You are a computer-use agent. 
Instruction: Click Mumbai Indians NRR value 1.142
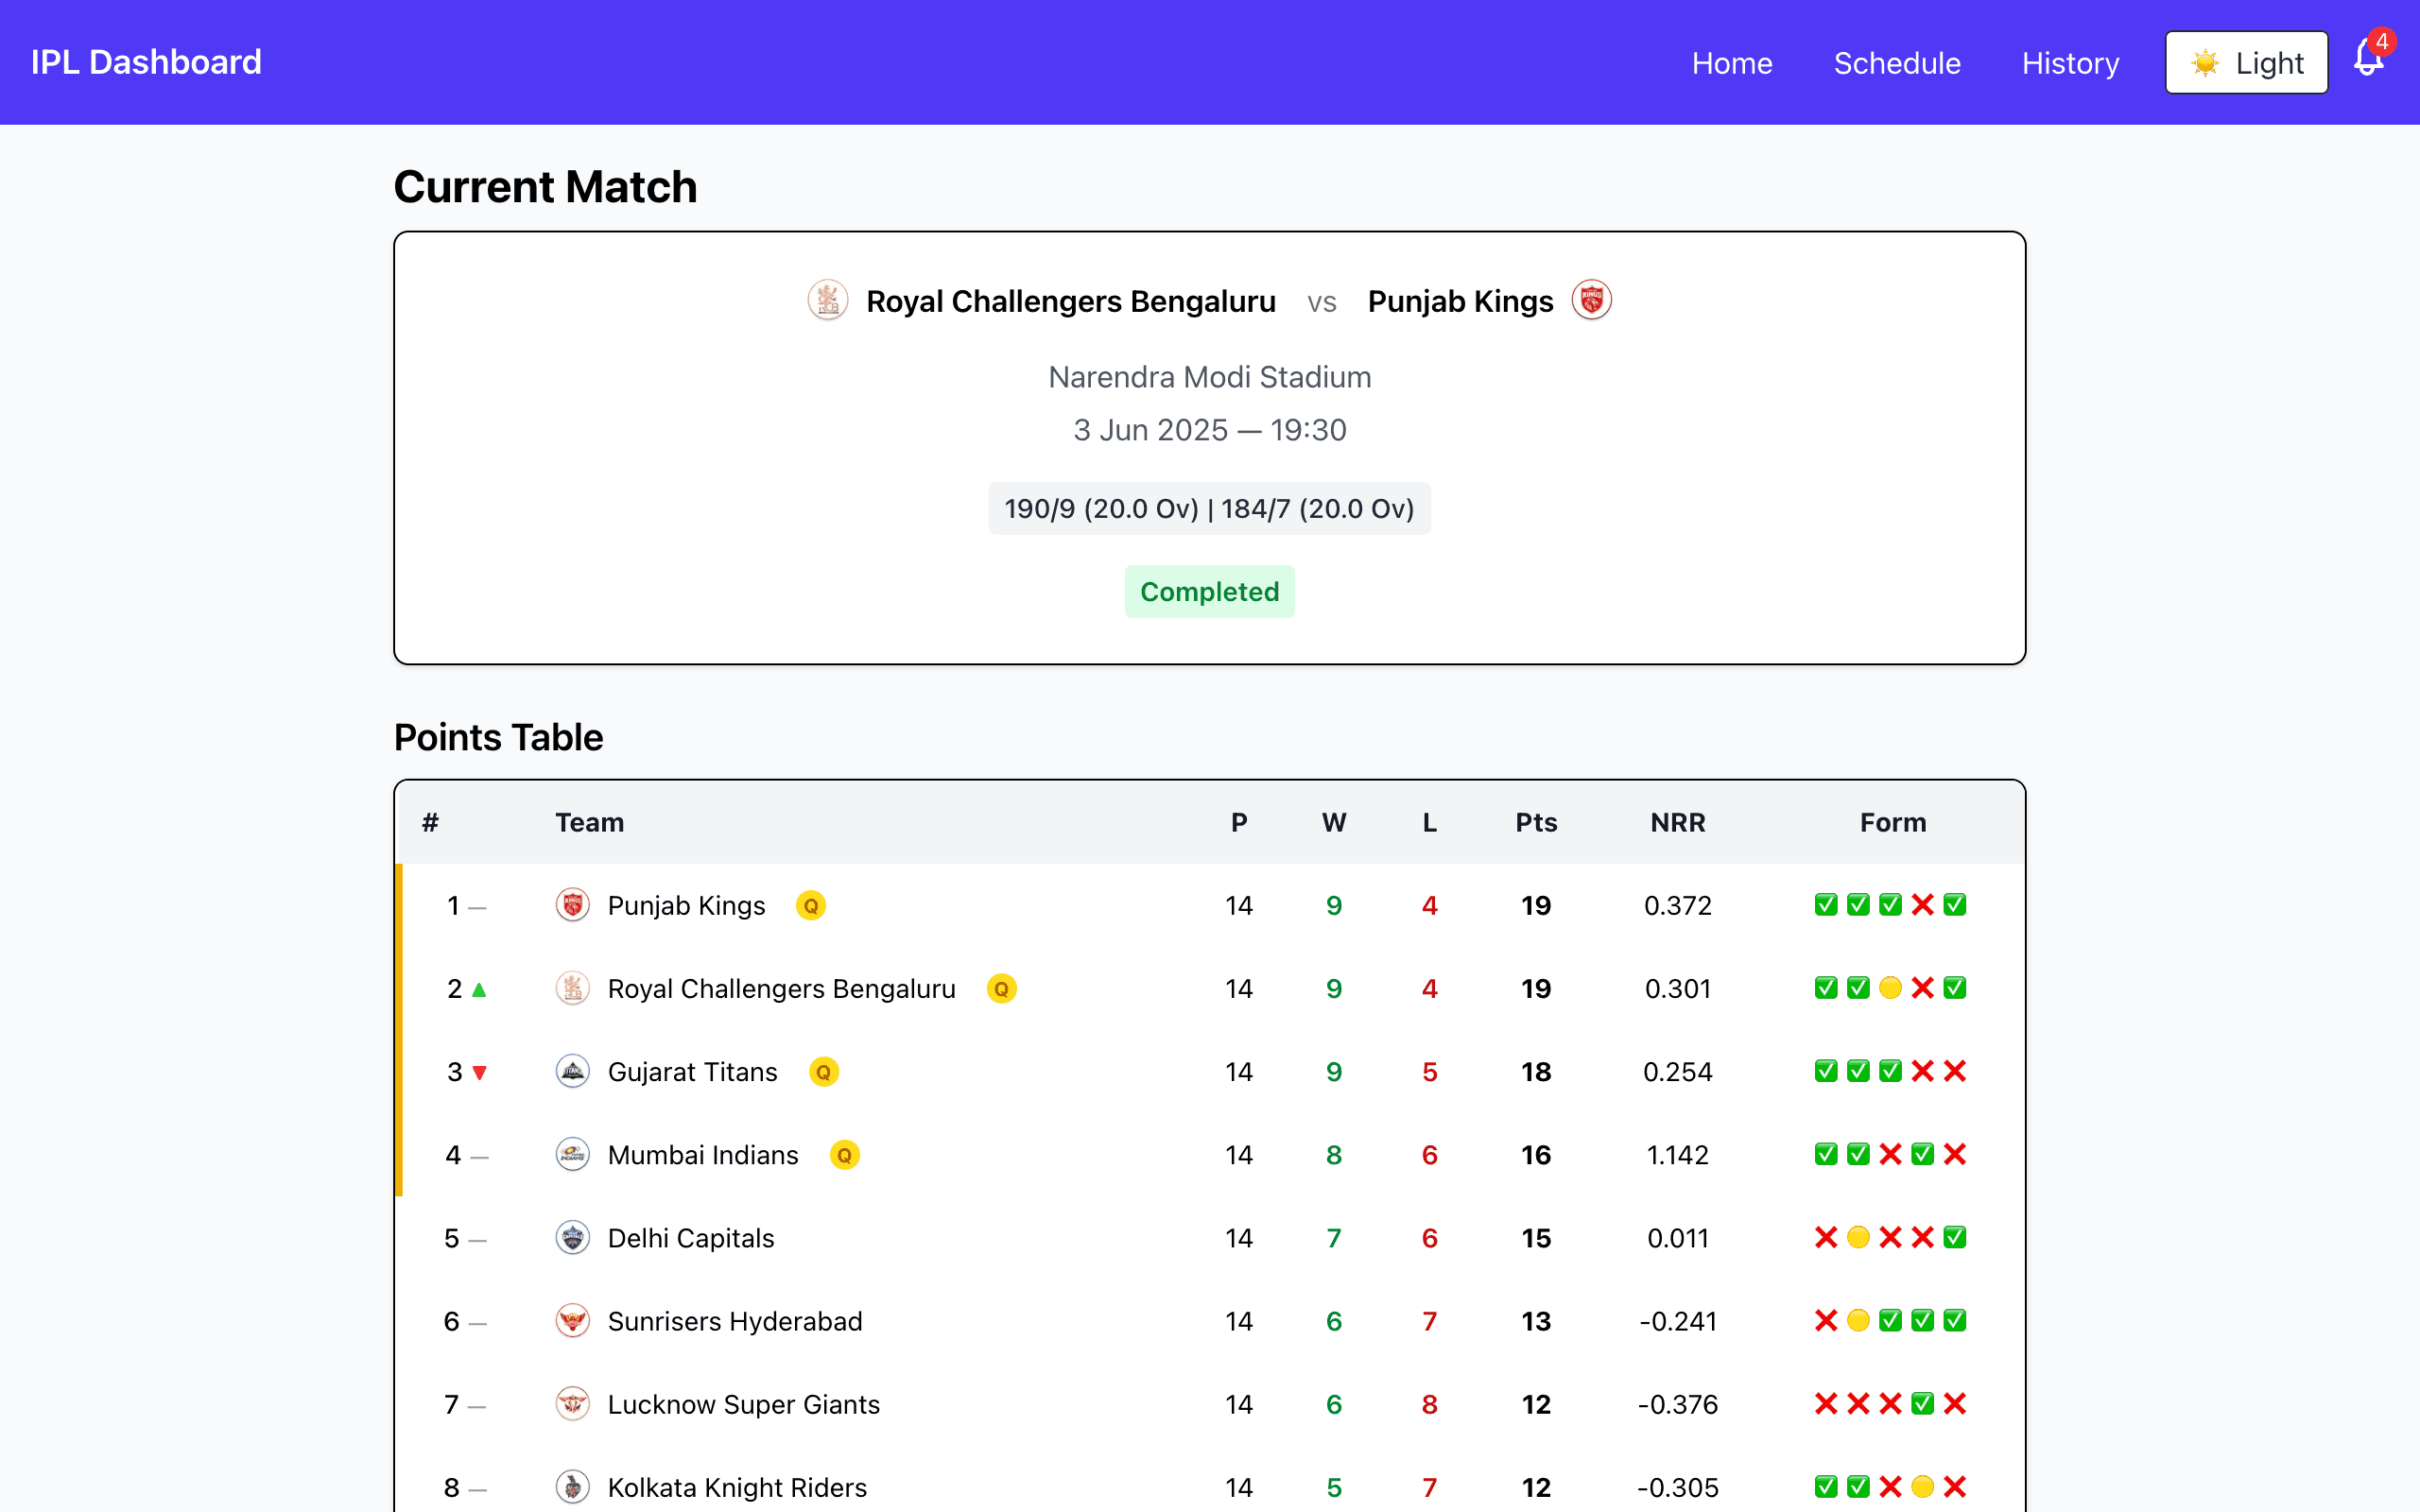click(1678, 1155)
